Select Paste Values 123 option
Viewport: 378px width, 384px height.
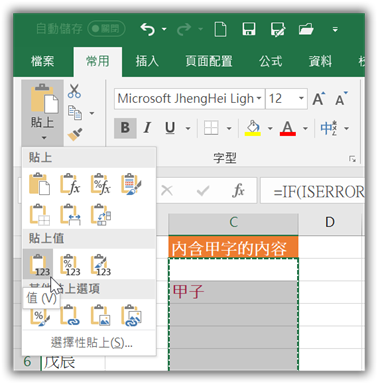39,265
